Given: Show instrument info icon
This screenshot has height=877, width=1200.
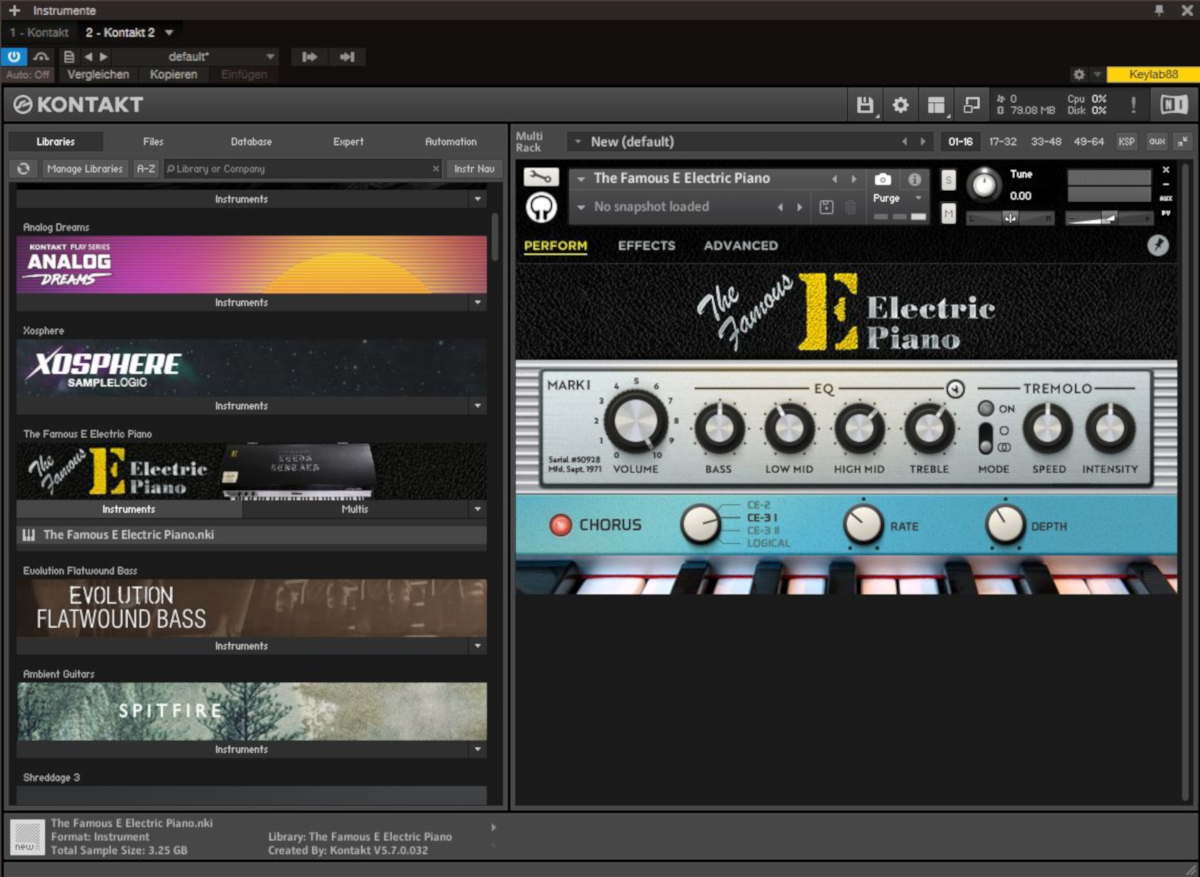Looking at the screenshot, I should click(x=914, y=179).
